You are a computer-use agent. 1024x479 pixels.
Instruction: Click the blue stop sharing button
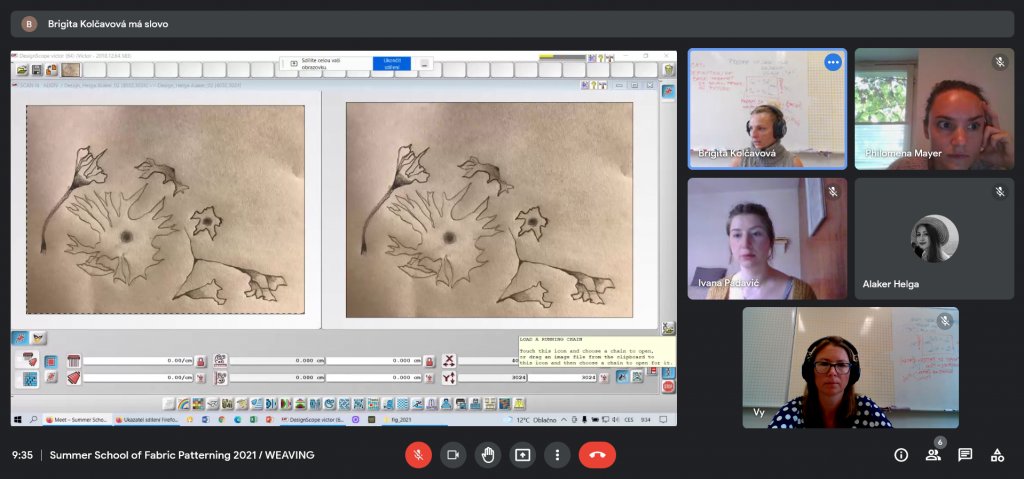tap(392, 63)
